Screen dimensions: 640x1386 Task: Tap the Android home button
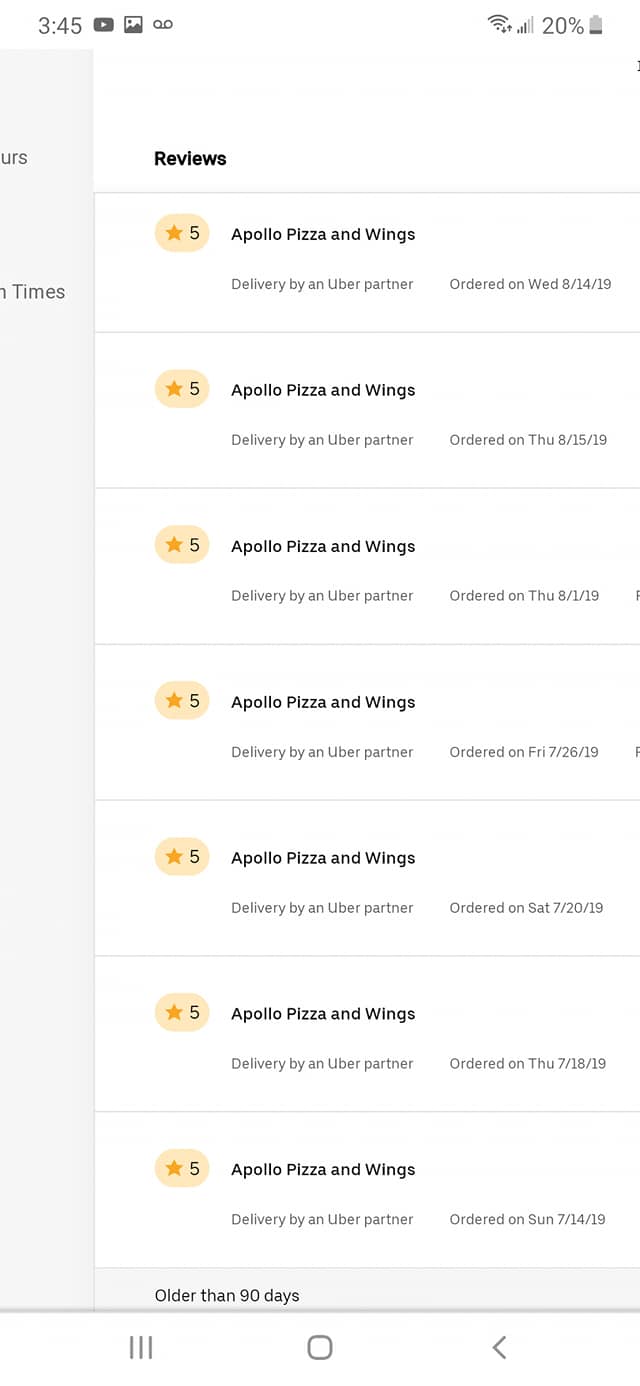(x=320, y=1347)
